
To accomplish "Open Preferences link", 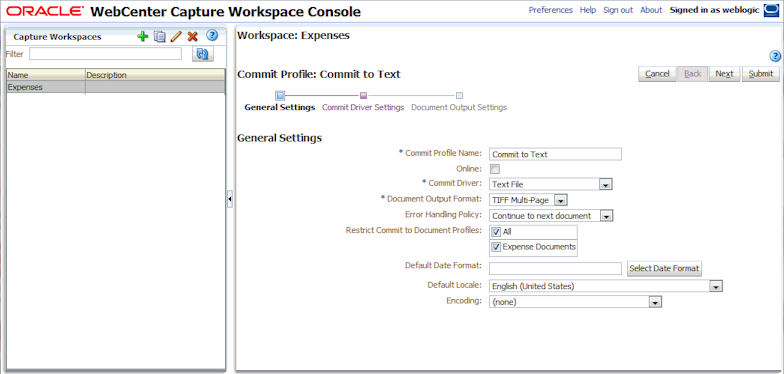I will (550, 10).
